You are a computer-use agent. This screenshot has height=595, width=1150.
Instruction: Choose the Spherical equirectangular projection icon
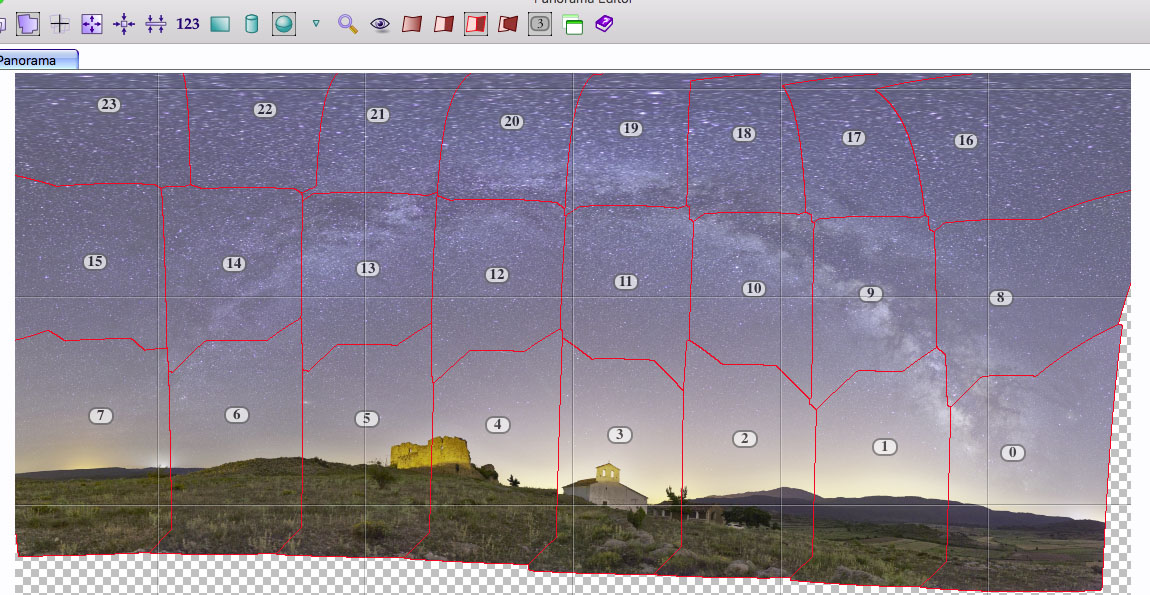point(283,24)
